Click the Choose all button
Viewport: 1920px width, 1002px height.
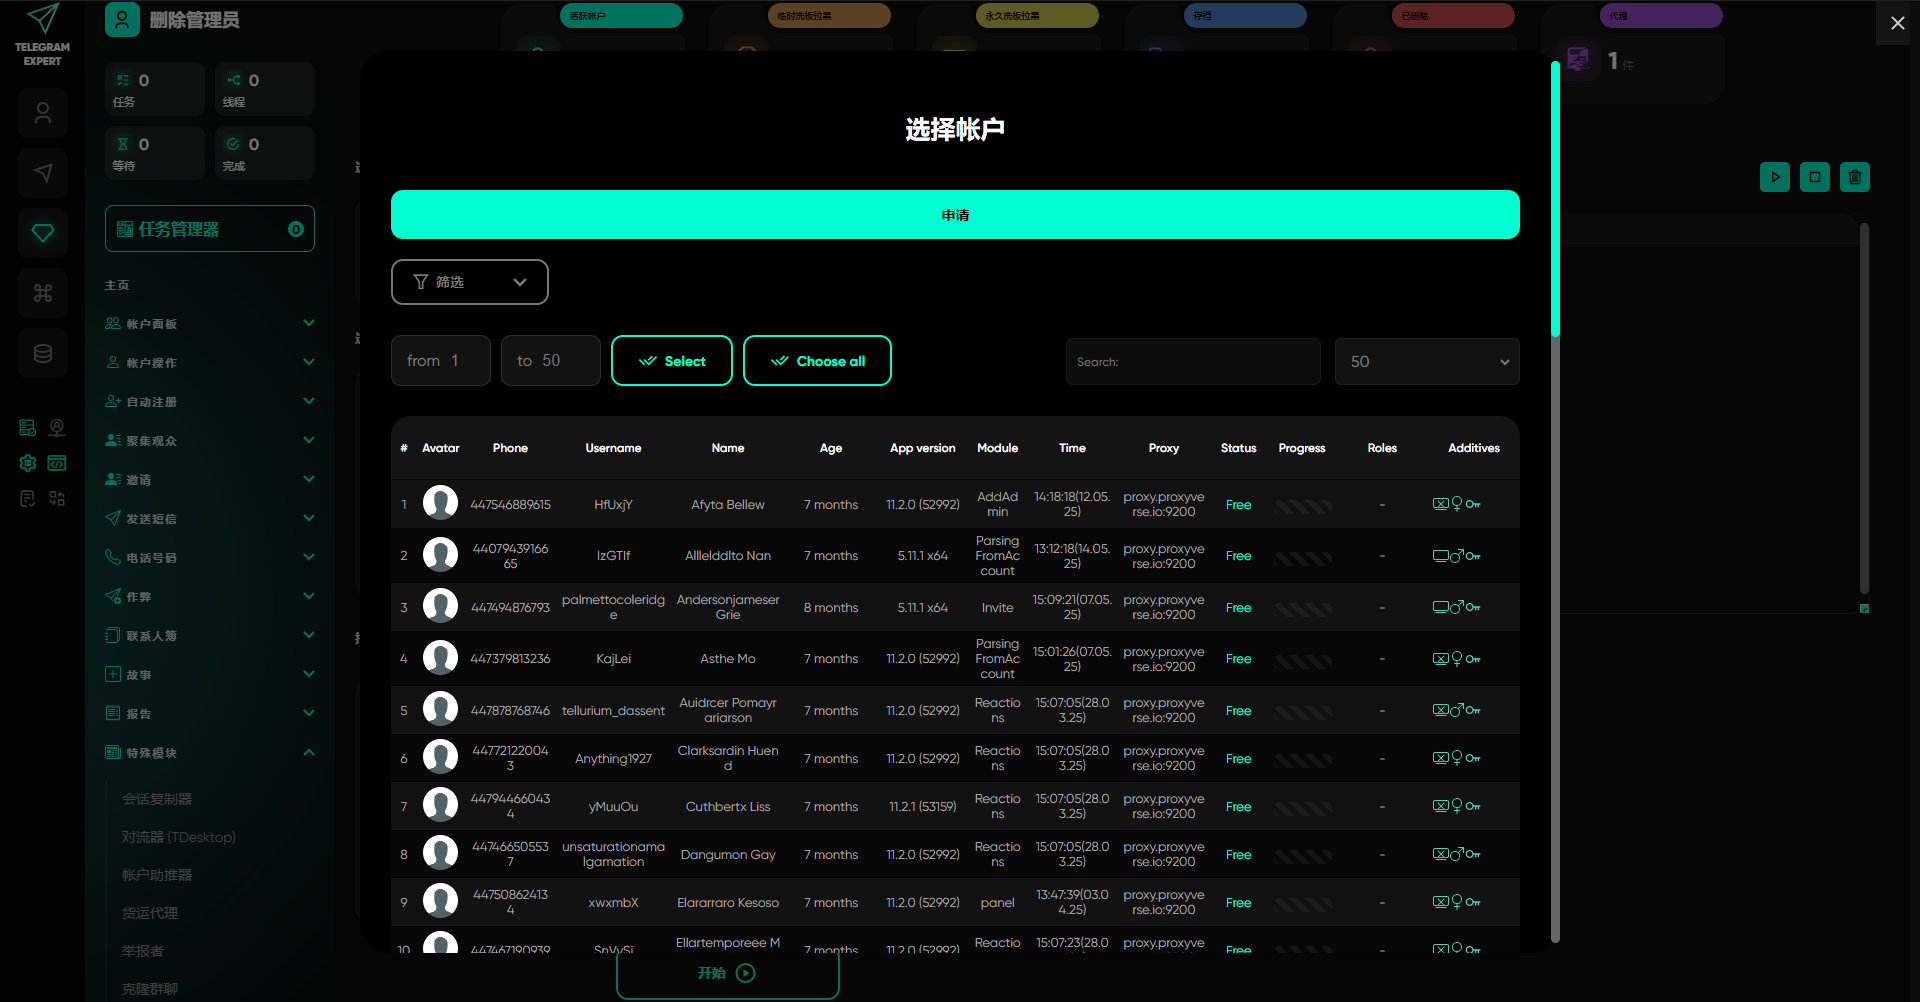pos(817,361)
